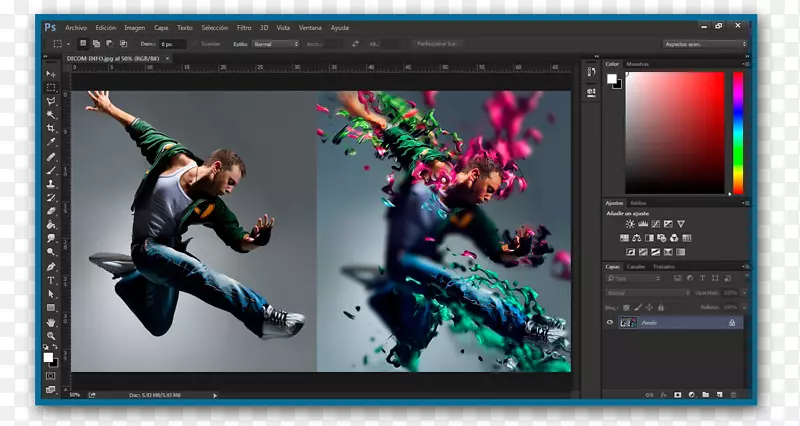This screenshot has width=800, height=426.
Task: Open the Capas panel flyout menu
Action: tap(746, 267)
